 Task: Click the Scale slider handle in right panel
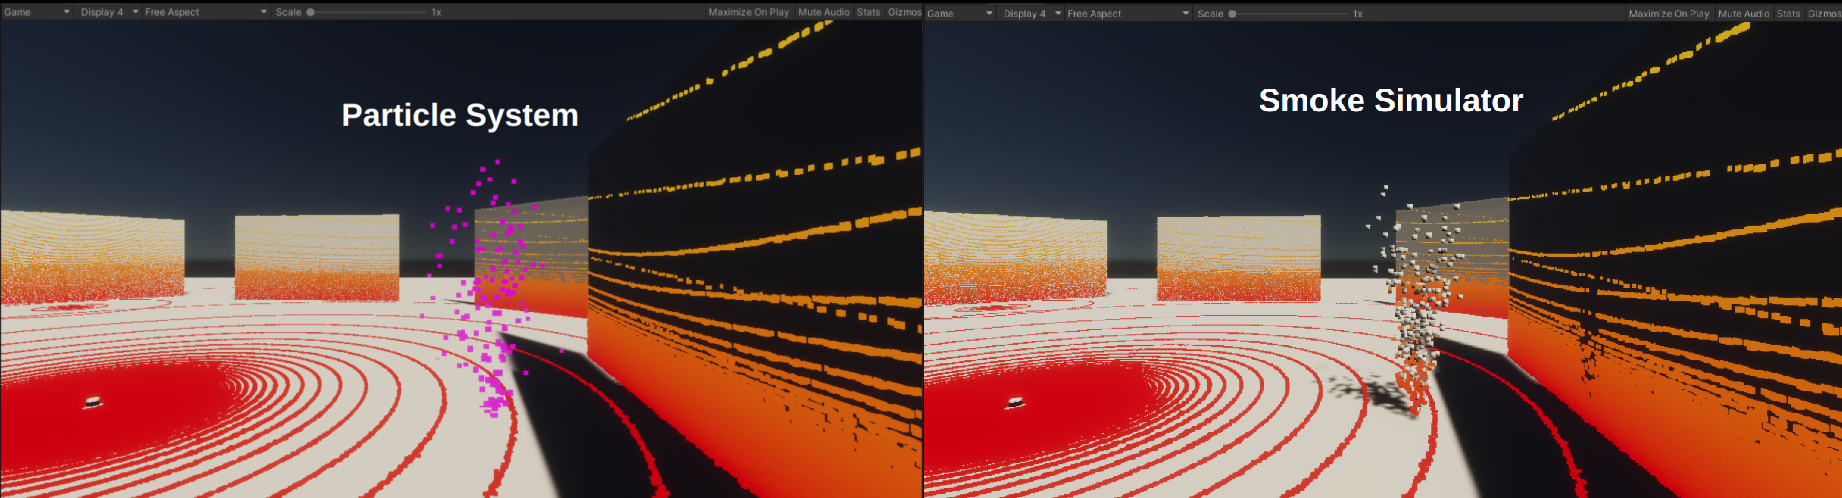pyautogui.click(x=1232, y=14)
